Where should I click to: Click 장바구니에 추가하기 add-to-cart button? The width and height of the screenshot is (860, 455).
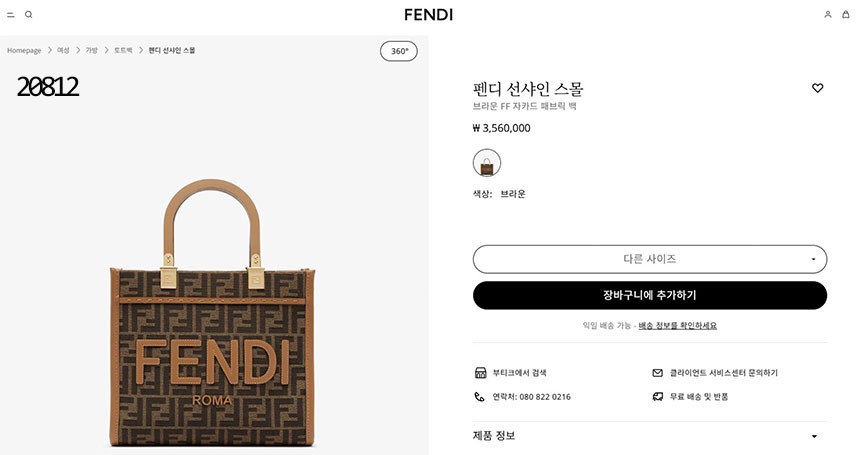649,295
